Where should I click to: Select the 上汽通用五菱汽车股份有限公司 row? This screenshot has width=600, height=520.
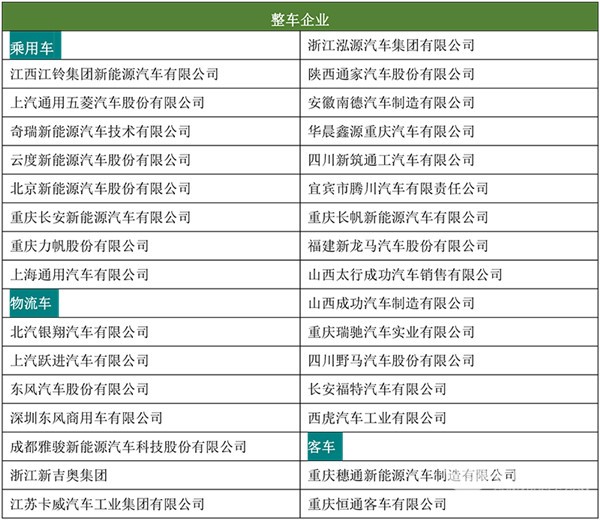[x=107, y=102]
